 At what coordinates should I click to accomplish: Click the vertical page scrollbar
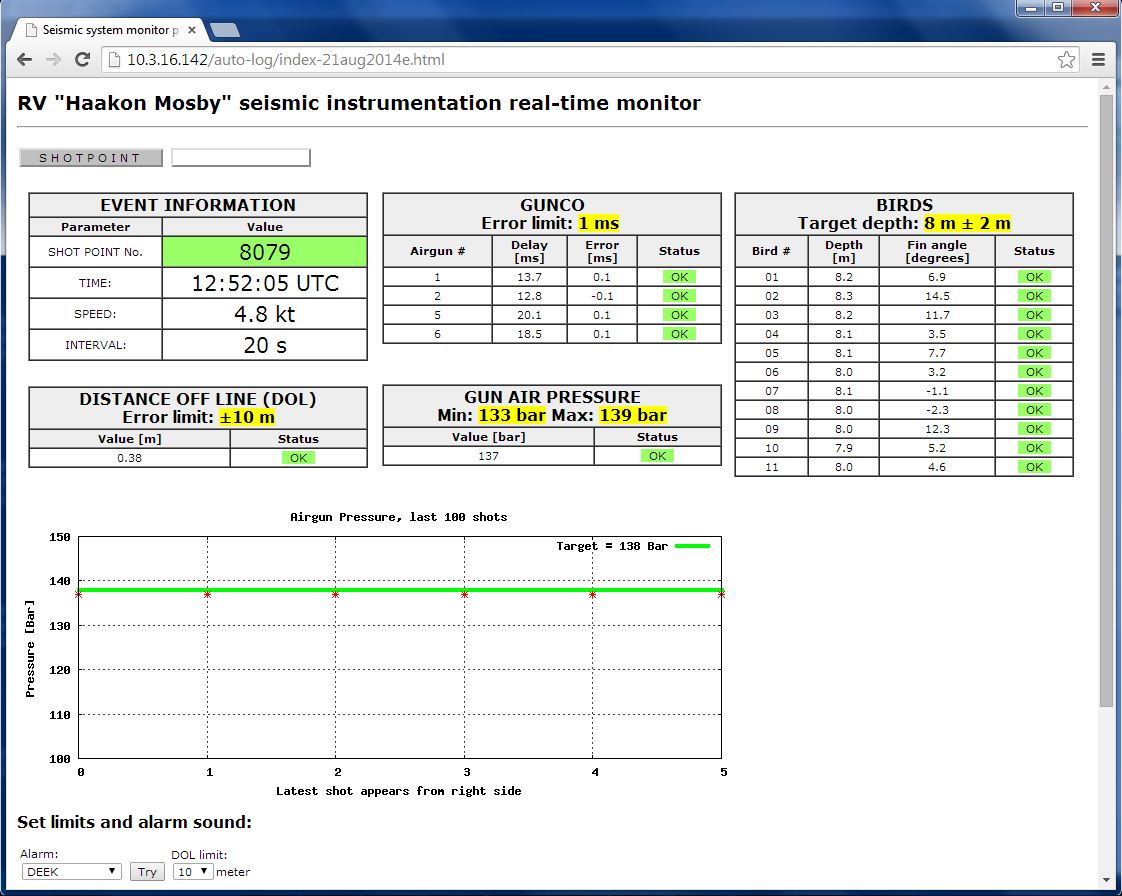(1105, 400)
